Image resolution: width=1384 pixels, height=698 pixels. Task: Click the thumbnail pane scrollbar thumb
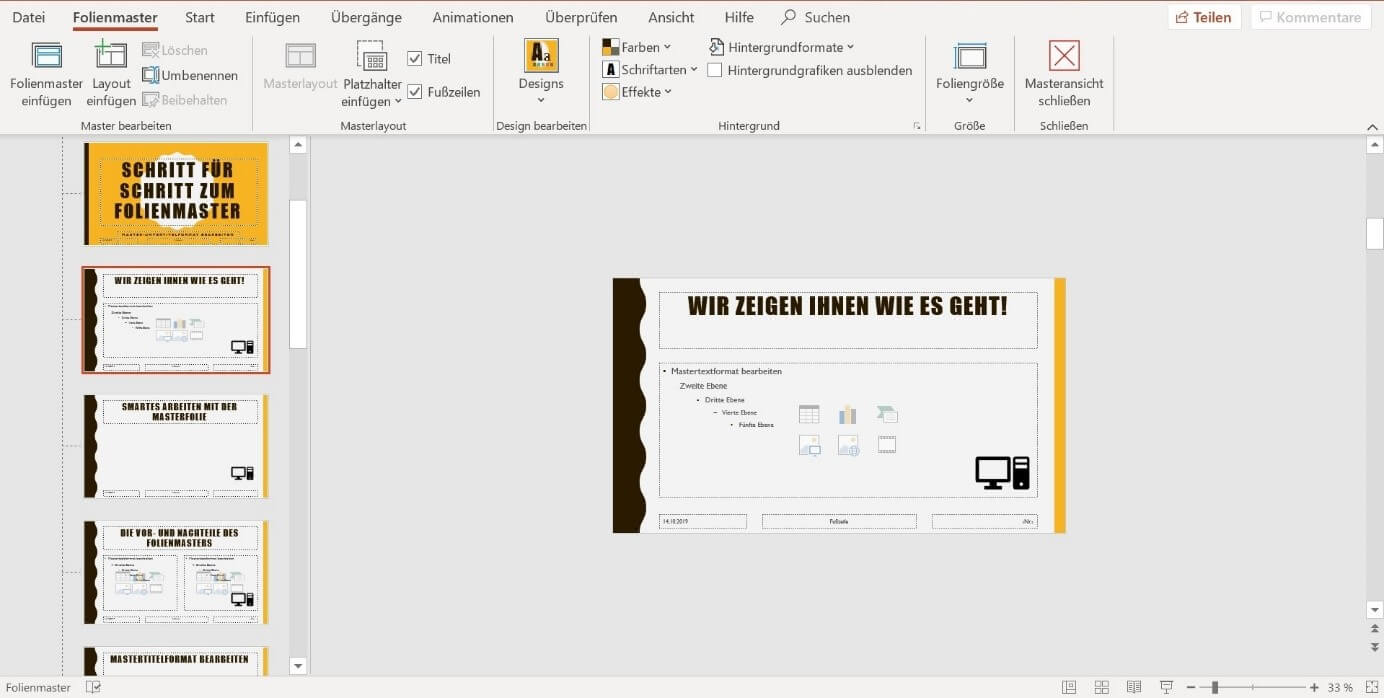click(298, 273)
